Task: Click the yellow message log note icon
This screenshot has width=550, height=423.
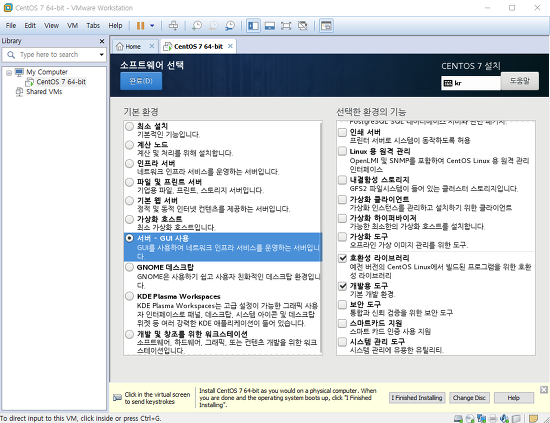Action: click(534, 418)
